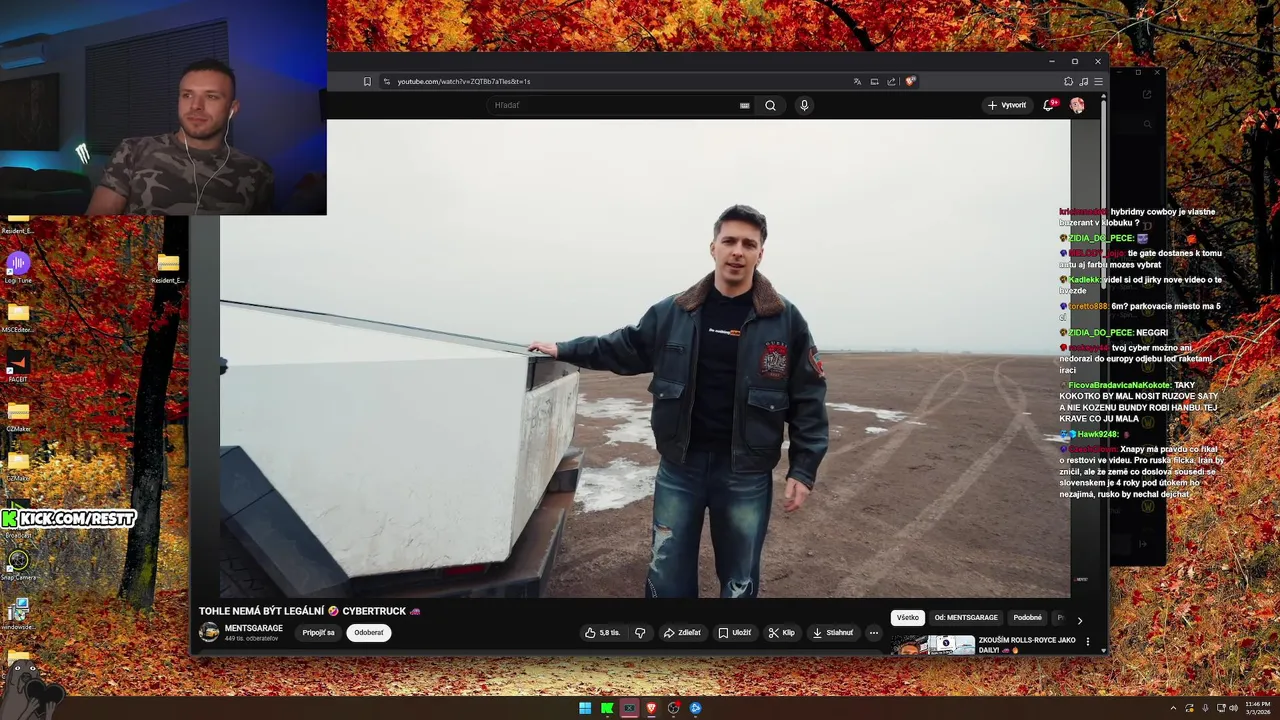Select the 'Podobné' filter chip

pyautogui.click(x=1027, y=618)
